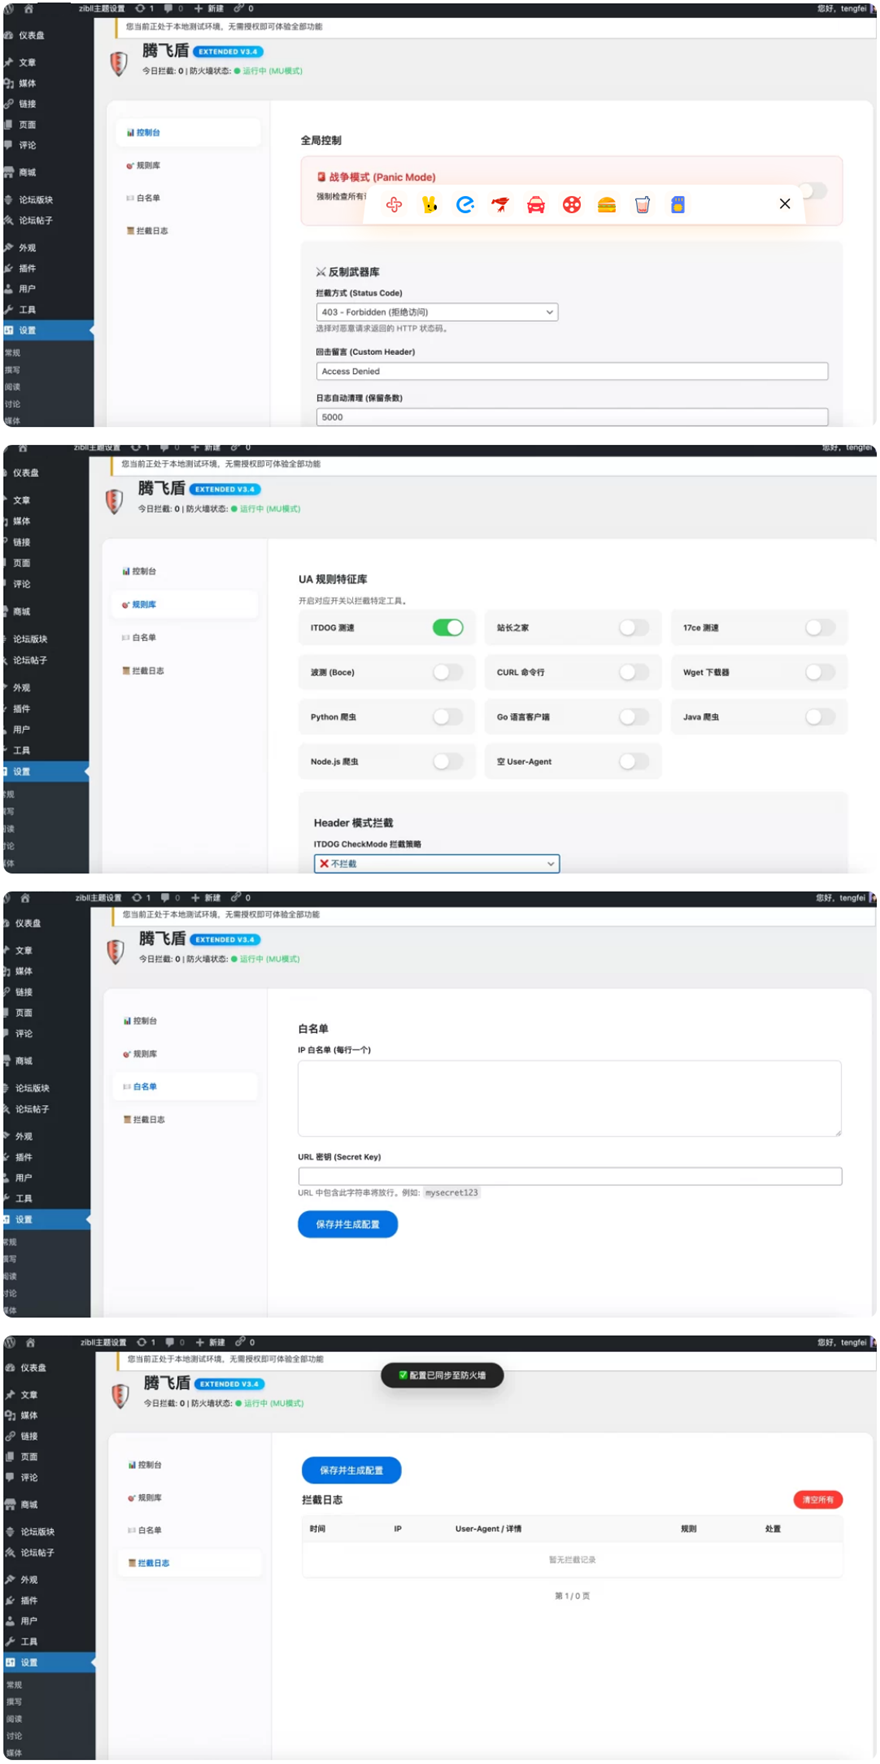Click the red film reel icon

click(571, 205)
